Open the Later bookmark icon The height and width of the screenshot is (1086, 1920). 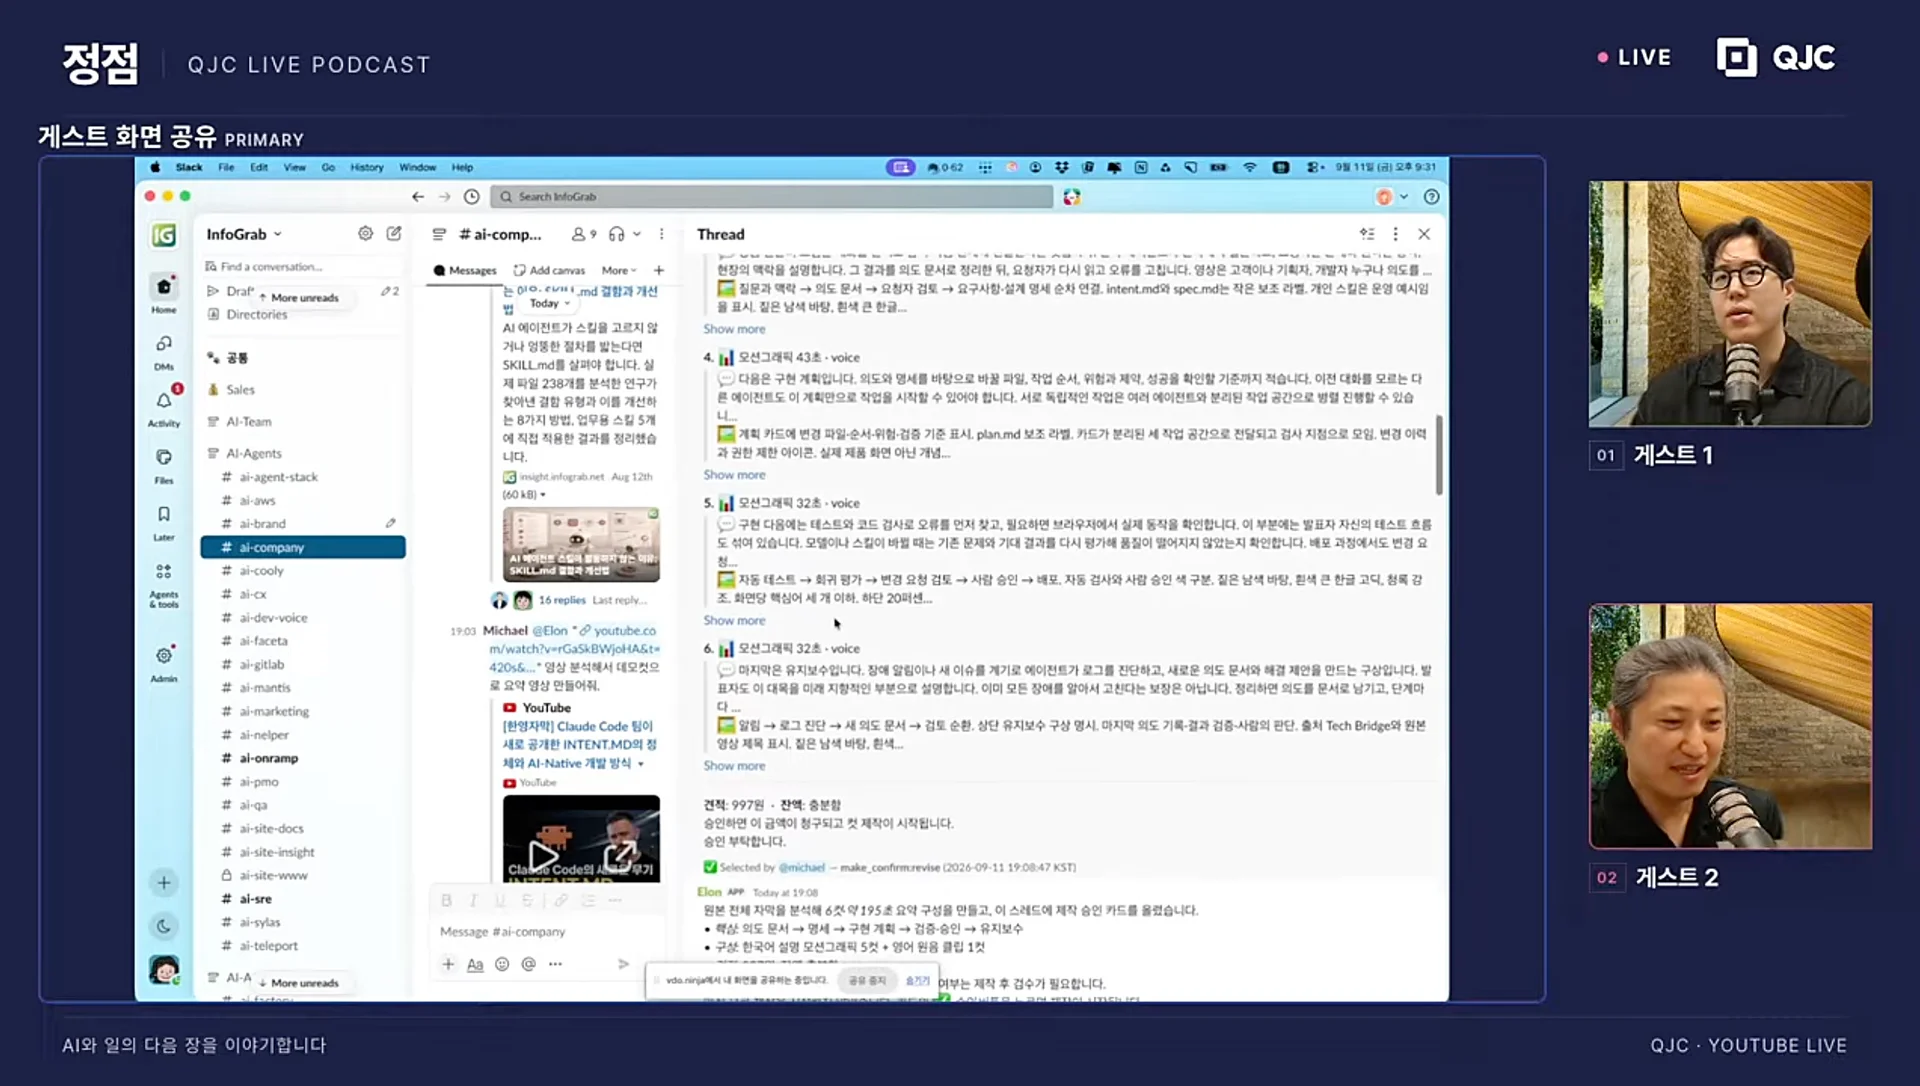point(164,515)
